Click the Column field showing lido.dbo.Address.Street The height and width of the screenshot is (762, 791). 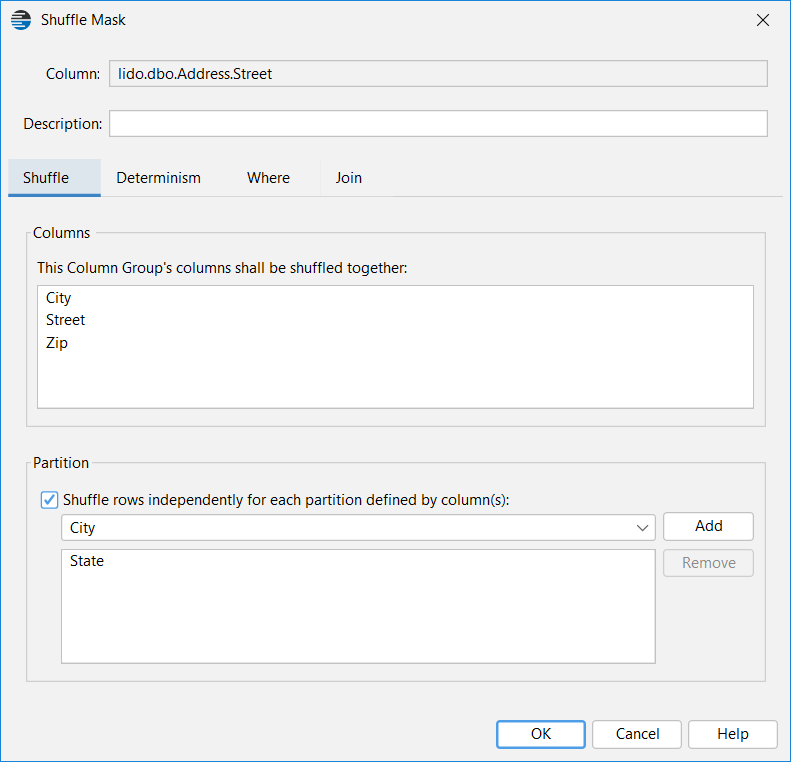pyautogui.click(x=438, y=74)
